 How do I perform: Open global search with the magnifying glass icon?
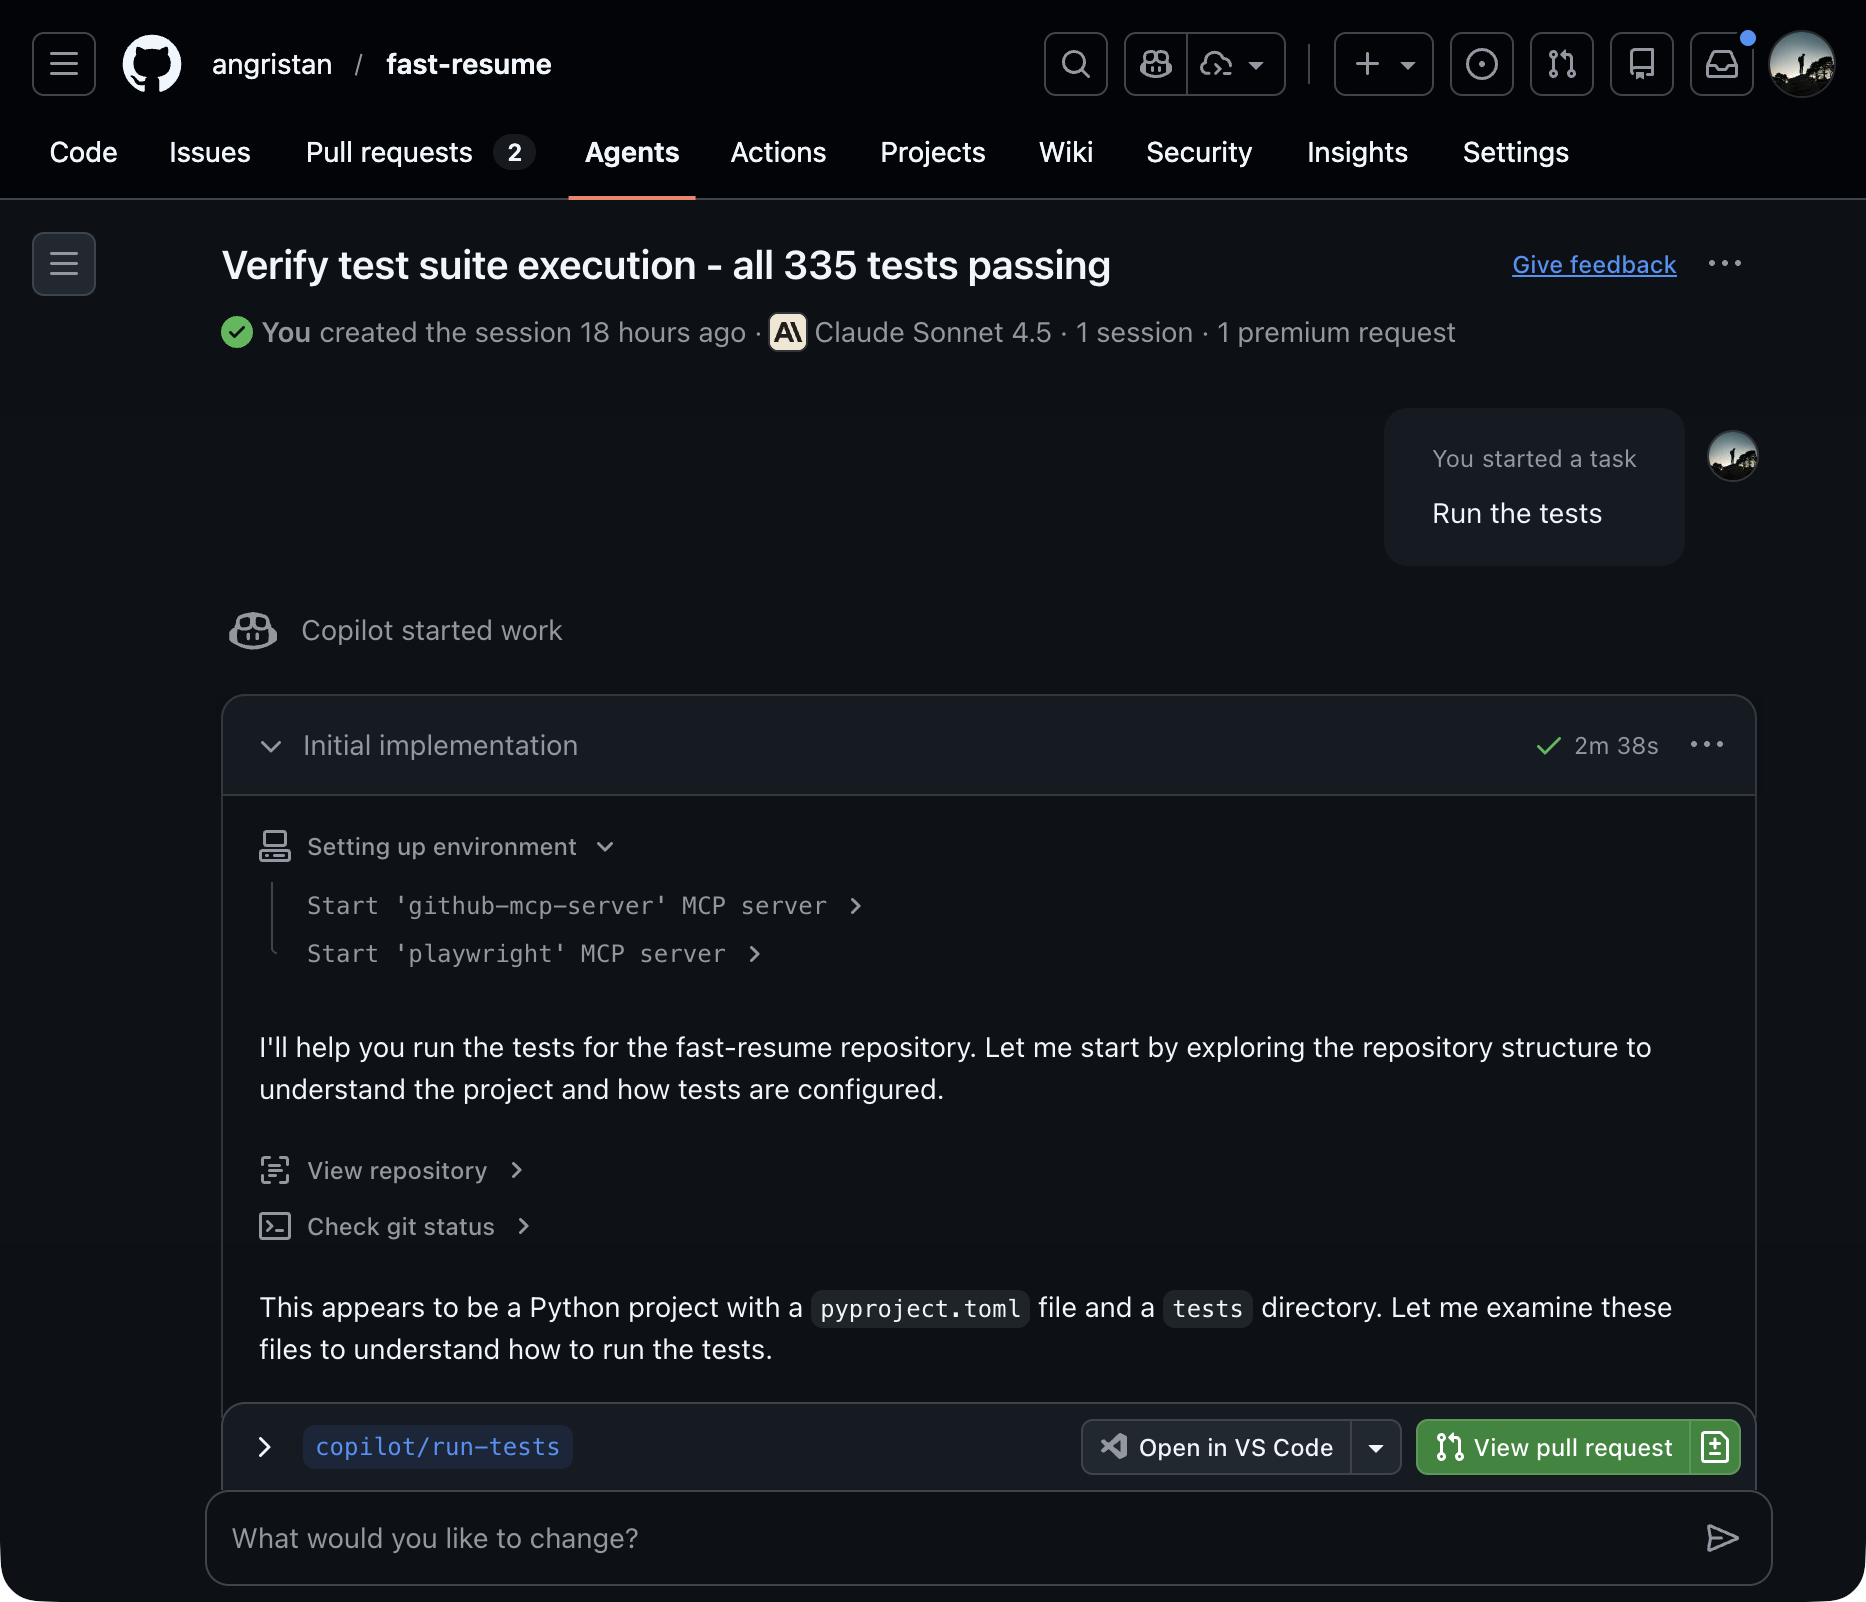1075,64
